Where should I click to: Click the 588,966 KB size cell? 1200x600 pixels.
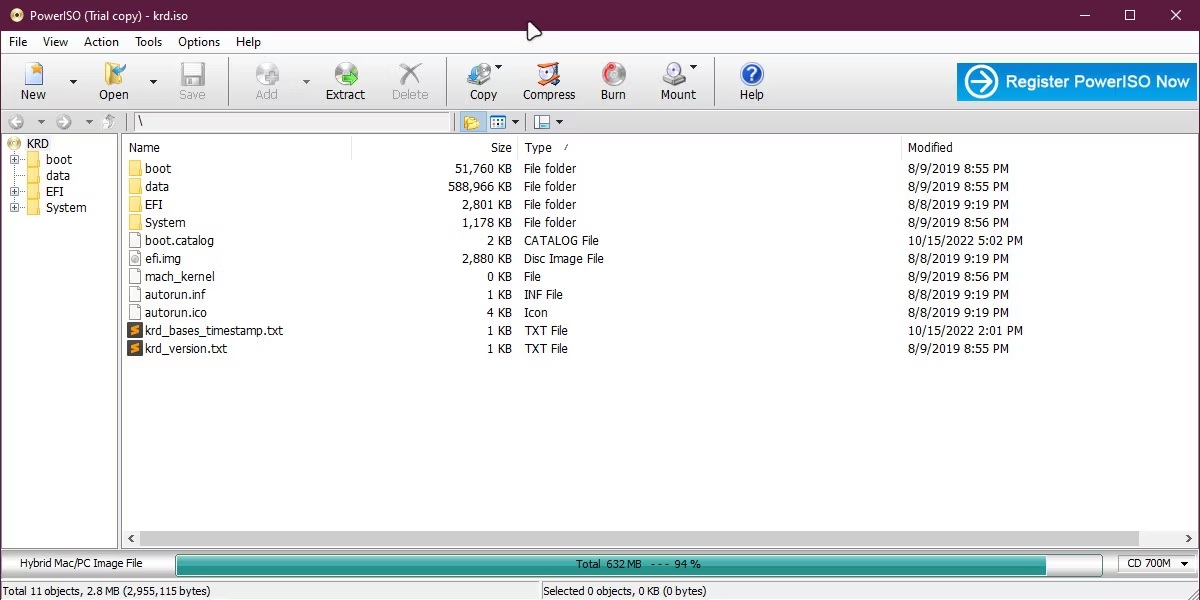[480, 186]
